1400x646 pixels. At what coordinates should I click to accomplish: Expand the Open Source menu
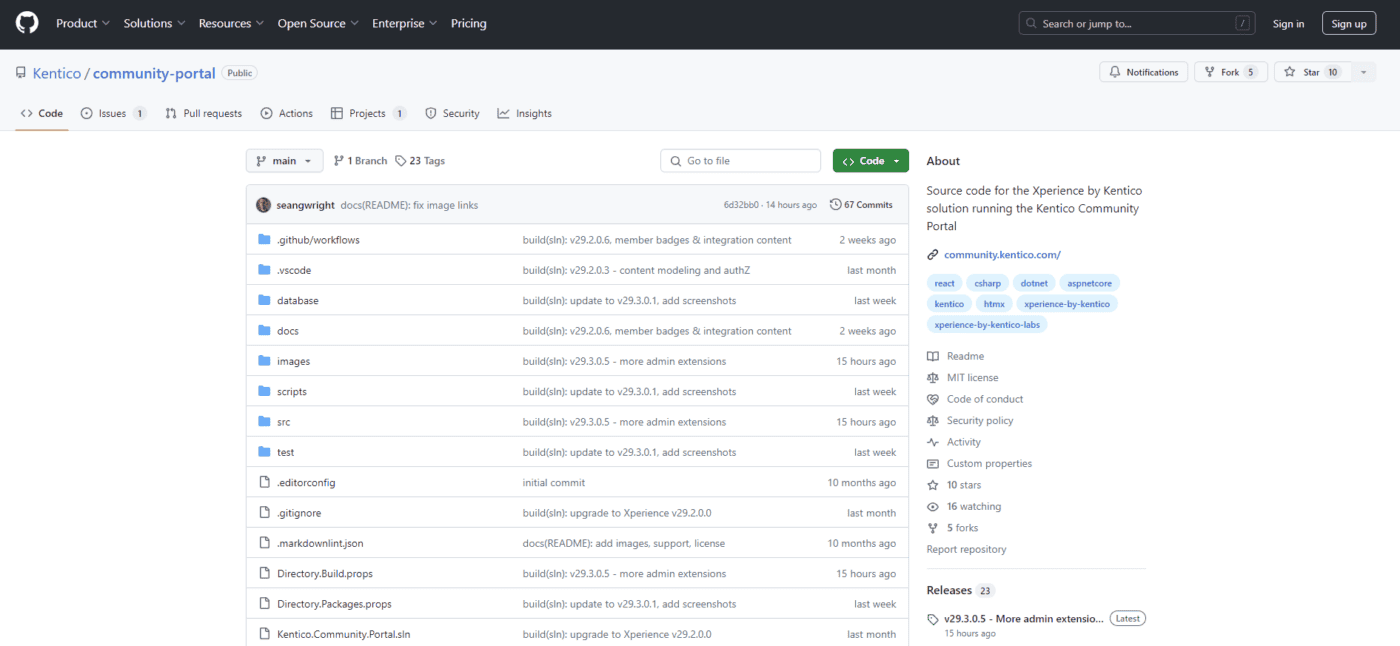pos(318,23)
